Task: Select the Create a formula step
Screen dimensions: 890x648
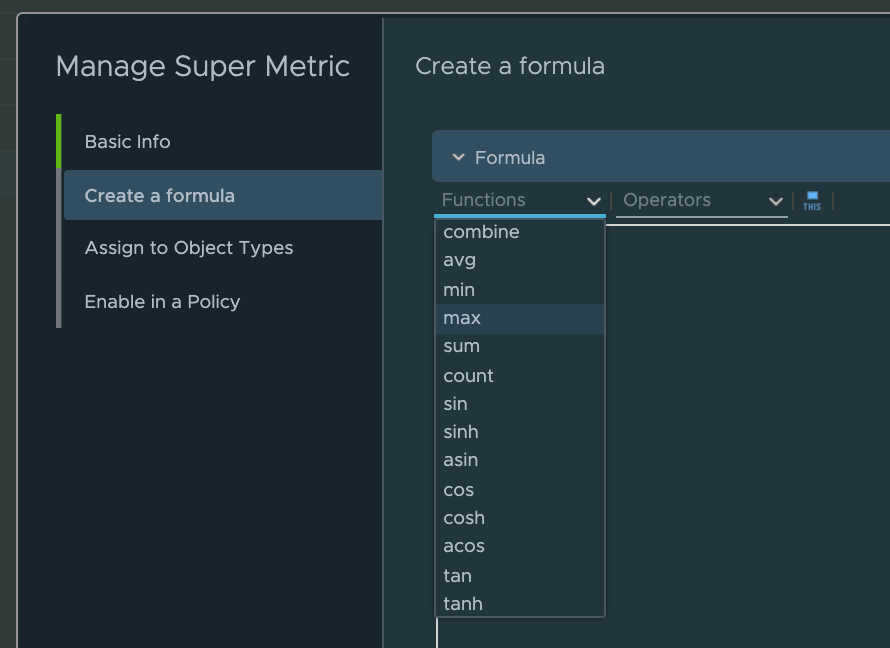Action: [223, 195]
